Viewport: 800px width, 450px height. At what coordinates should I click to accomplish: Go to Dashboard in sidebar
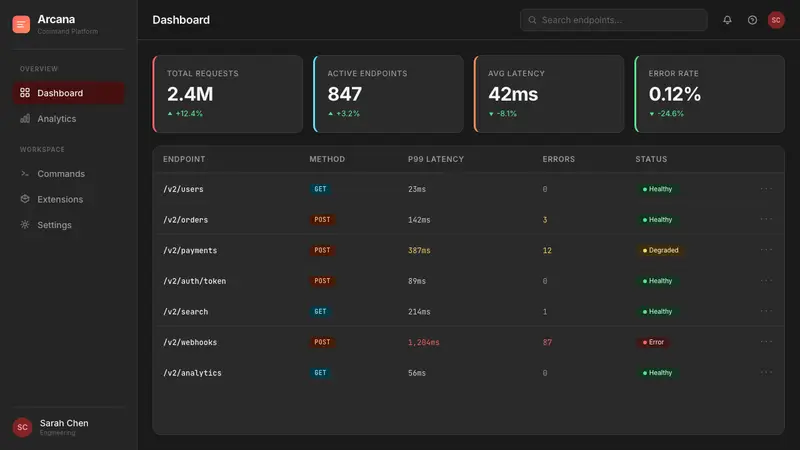pyautogui.click(x=68, y=93)
